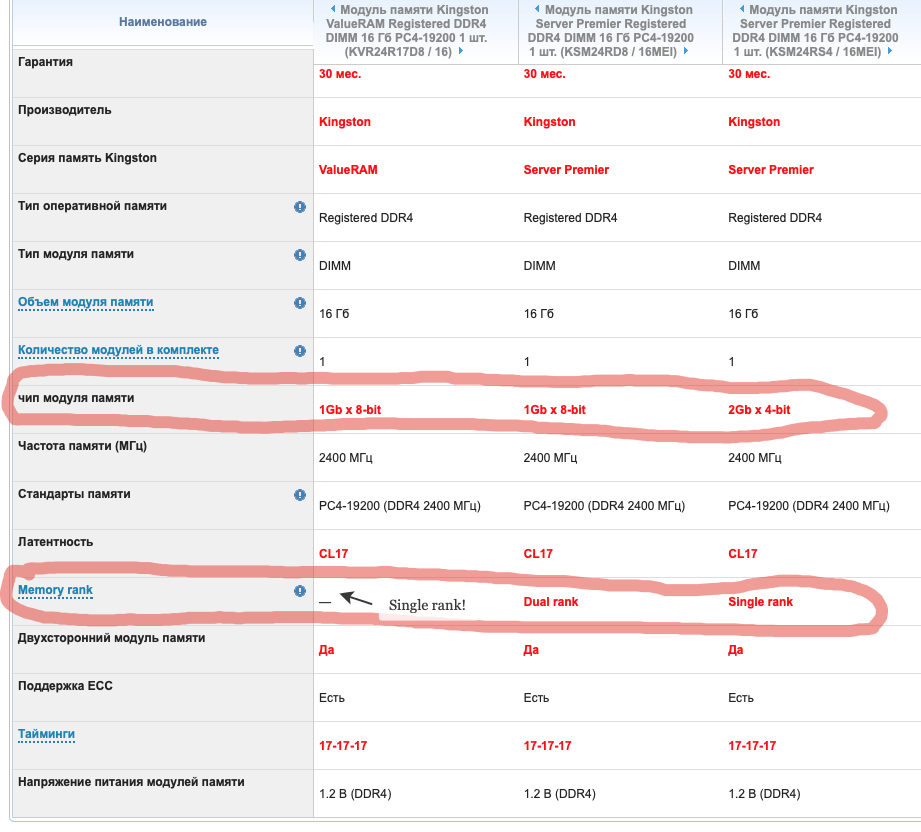Click the Dual rank value
The image size is (921, 832).
(x=551, y=602)
